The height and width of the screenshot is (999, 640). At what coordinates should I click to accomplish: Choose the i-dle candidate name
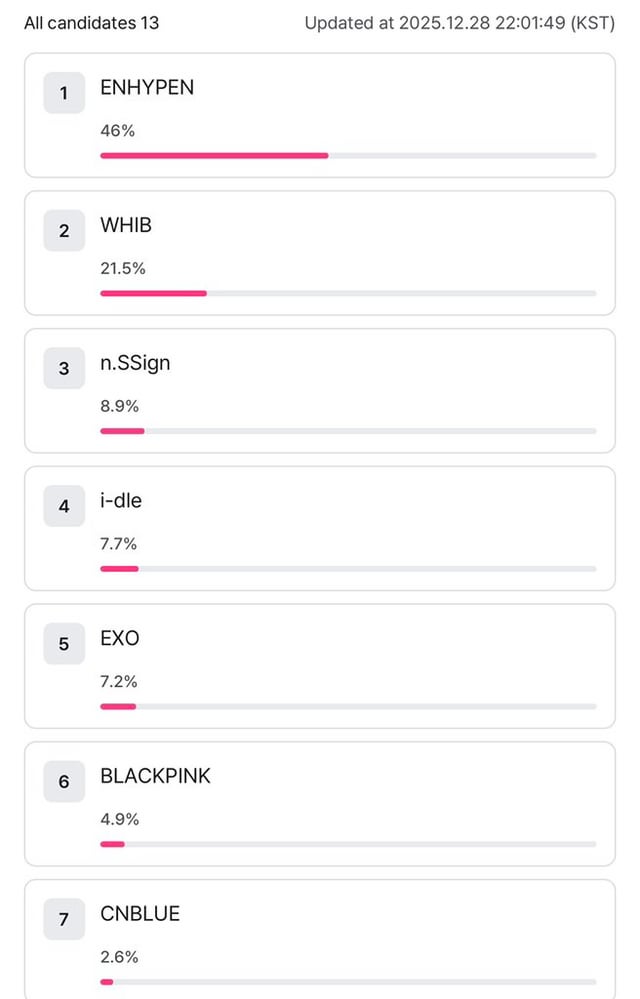pyautogui.click(x=121, y=501)
